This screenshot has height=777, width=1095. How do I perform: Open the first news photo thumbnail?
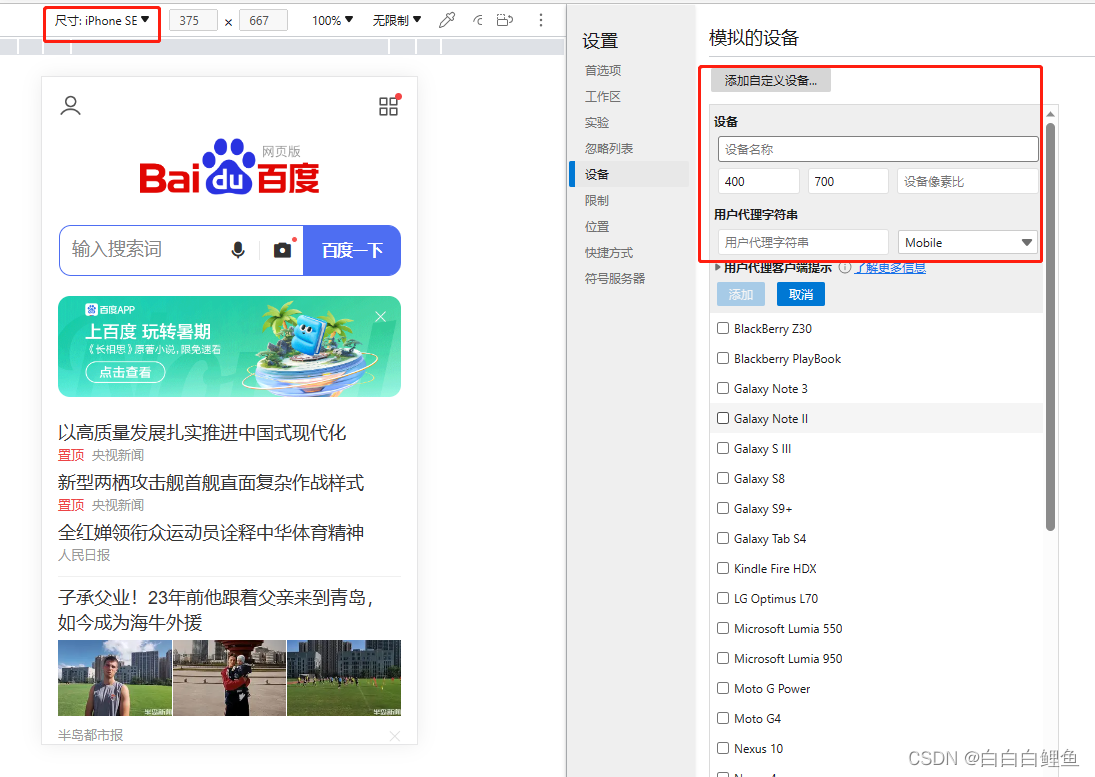point(115,678)
